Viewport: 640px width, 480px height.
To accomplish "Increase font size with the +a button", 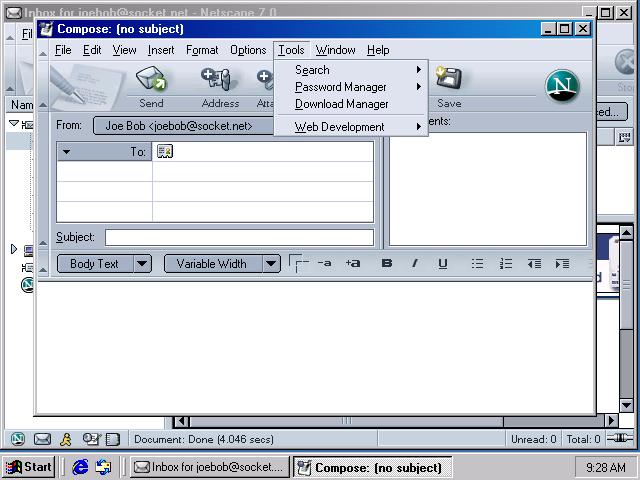I will click(x=353, y=263).
